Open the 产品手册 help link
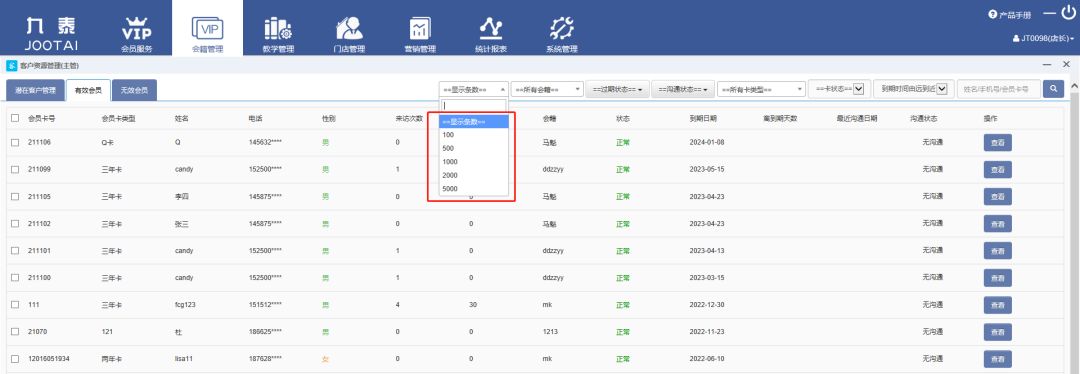Screen dimensions: 1080x374 (1010, 14)
